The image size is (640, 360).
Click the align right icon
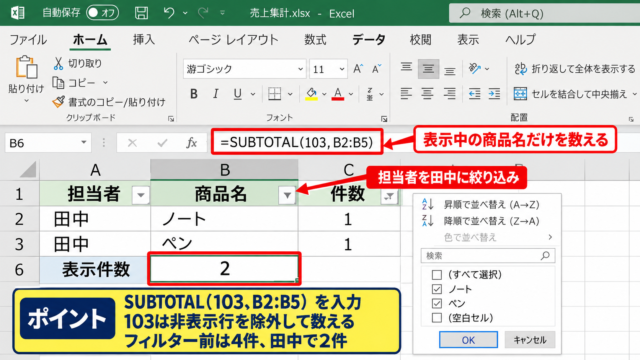449,94
